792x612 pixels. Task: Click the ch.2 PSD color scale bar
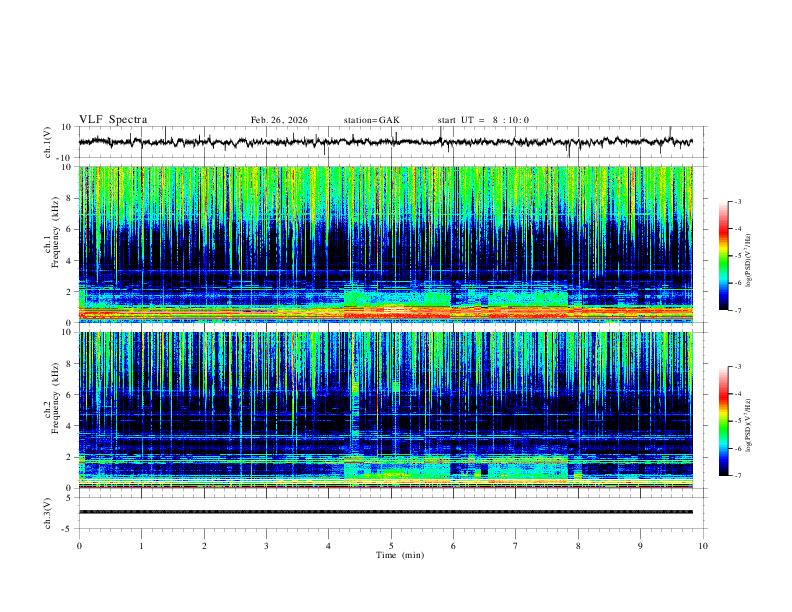(x=723, y=421)
